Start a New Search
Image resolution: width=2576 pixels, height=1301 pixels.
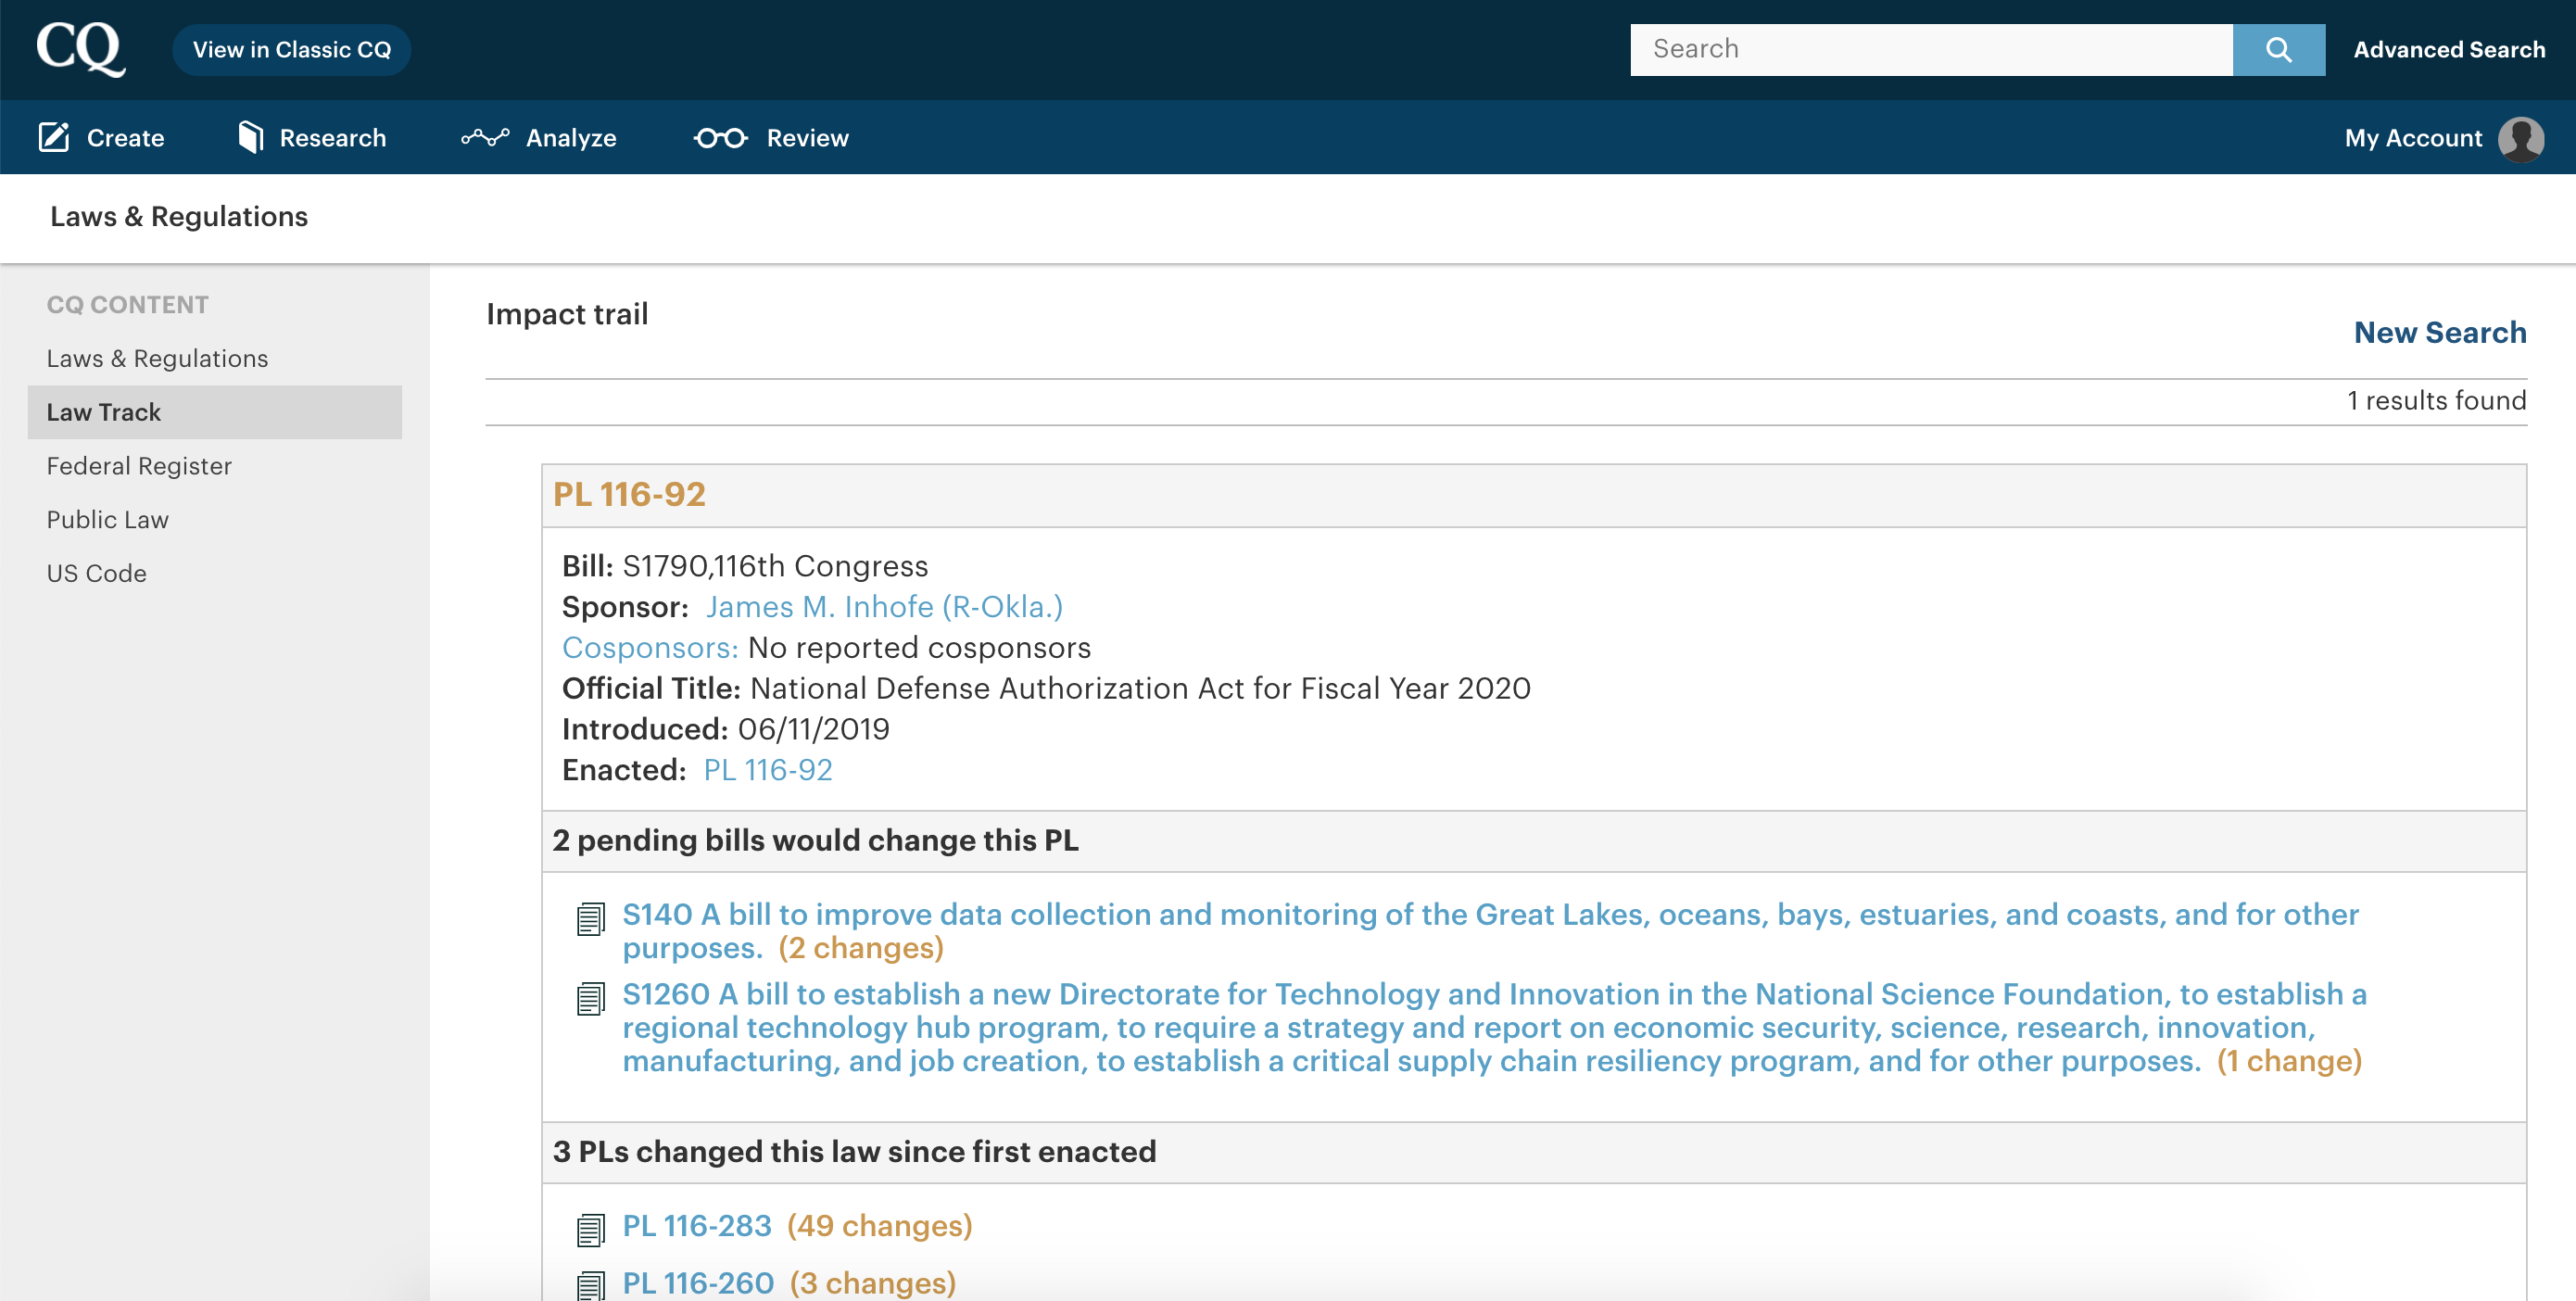[2440, 333]
